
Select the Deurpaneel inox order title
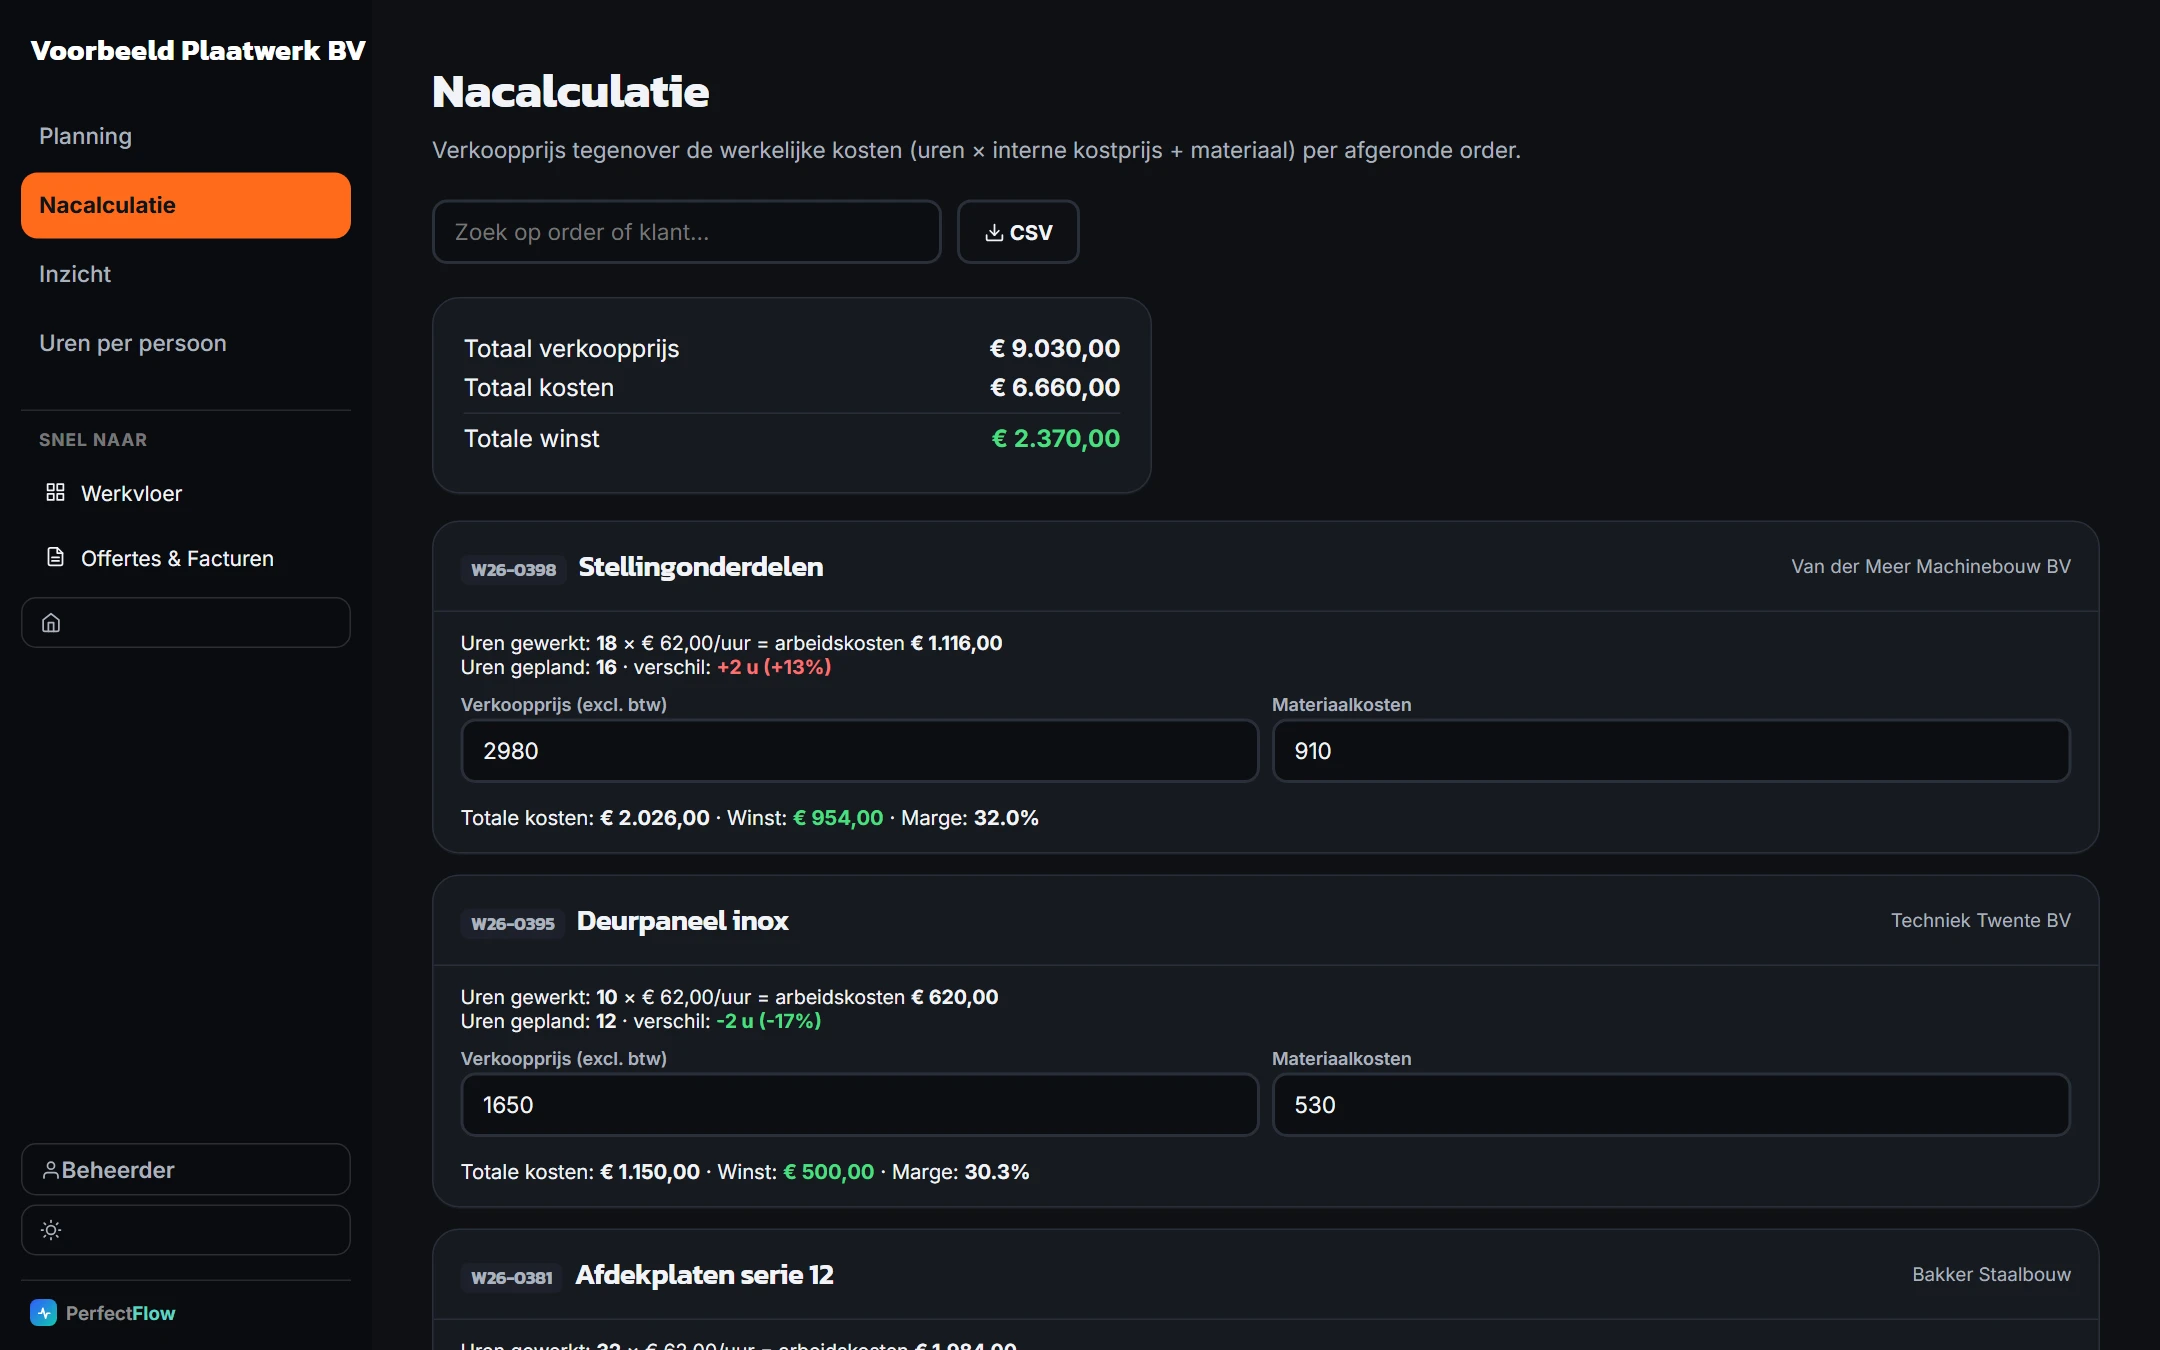(683, 921)
